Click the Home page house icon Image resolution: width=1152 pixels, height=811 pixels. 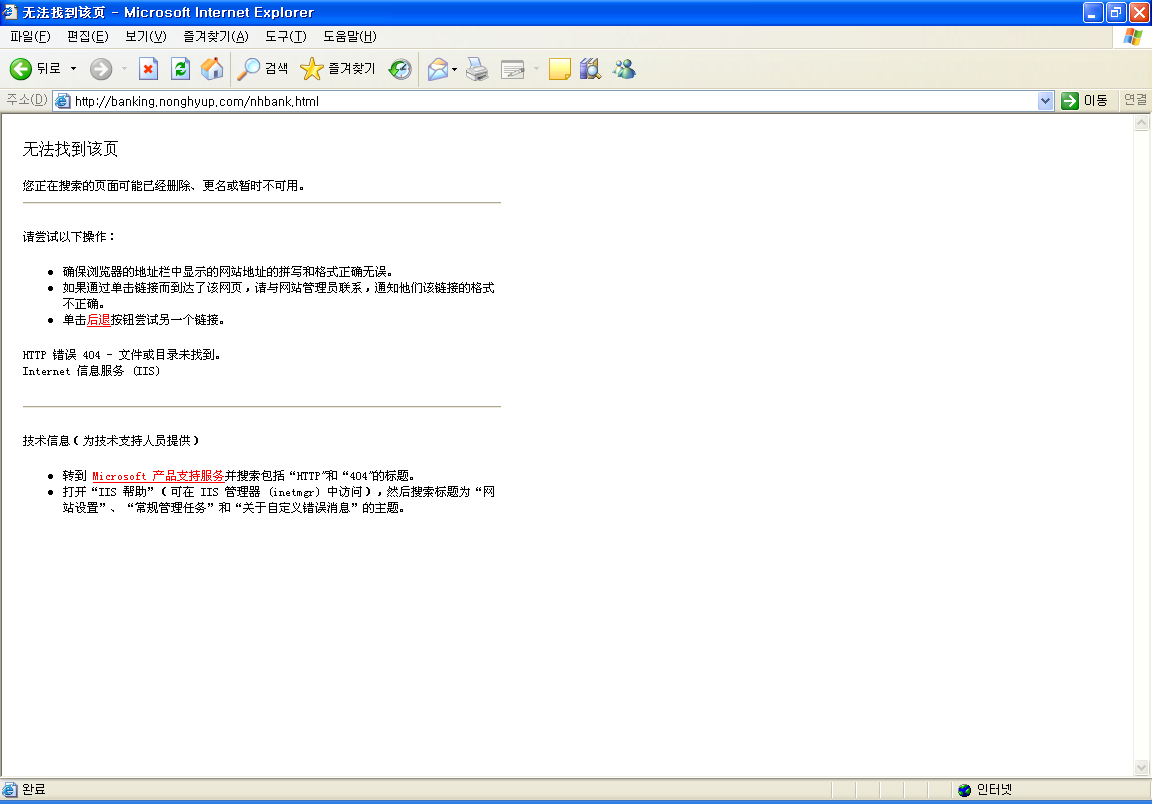pyautogui.click(x=212, y=69)
